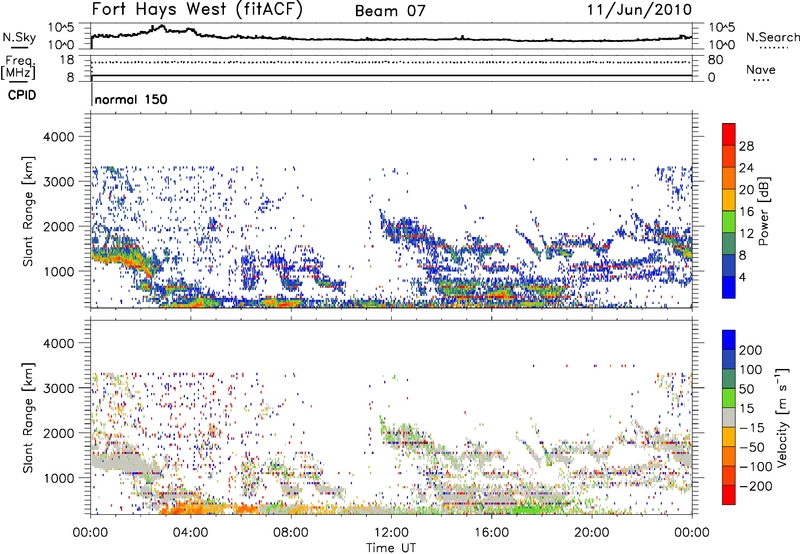The image size is (800, 554).
Task: Click the "Velocity [m s-1]" colorbar title
Action: [782, 417]
